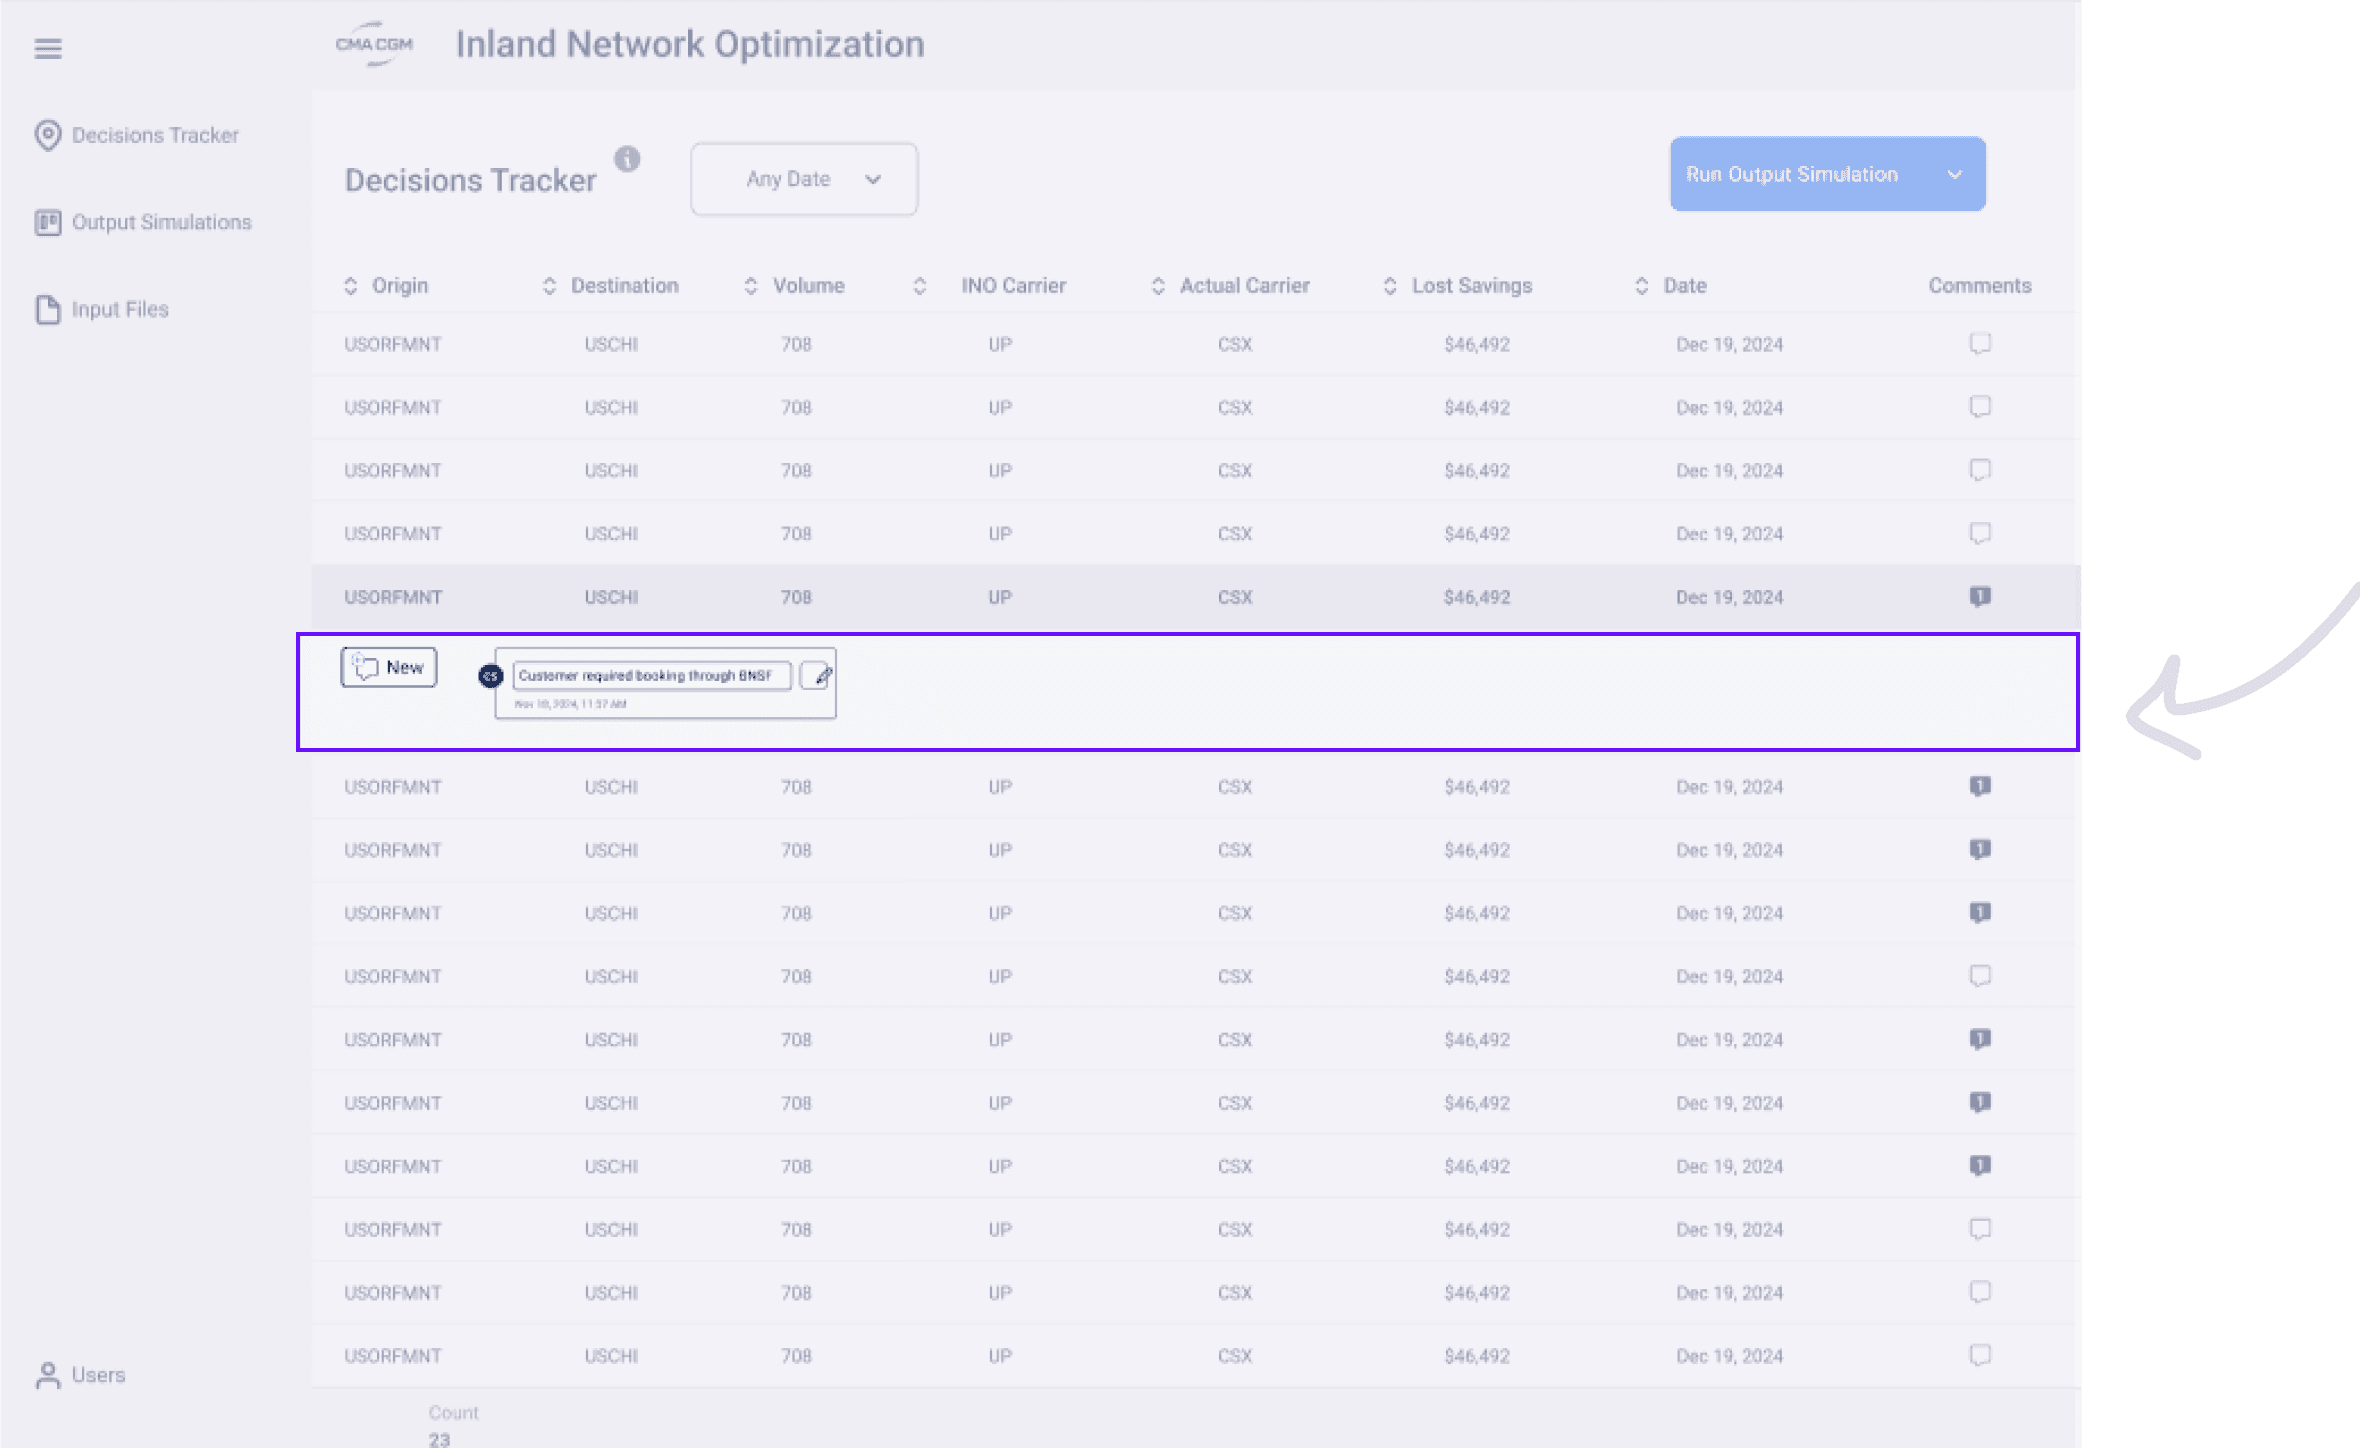Click the empty comment icon in last row

[1979, 1355]
